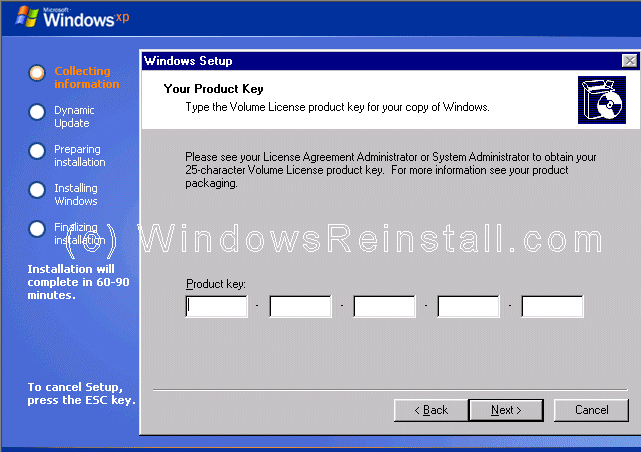This screenshot has width=641, height=452.
Task: Cancel the Windows Setup wizard
Action: (591, 410)
